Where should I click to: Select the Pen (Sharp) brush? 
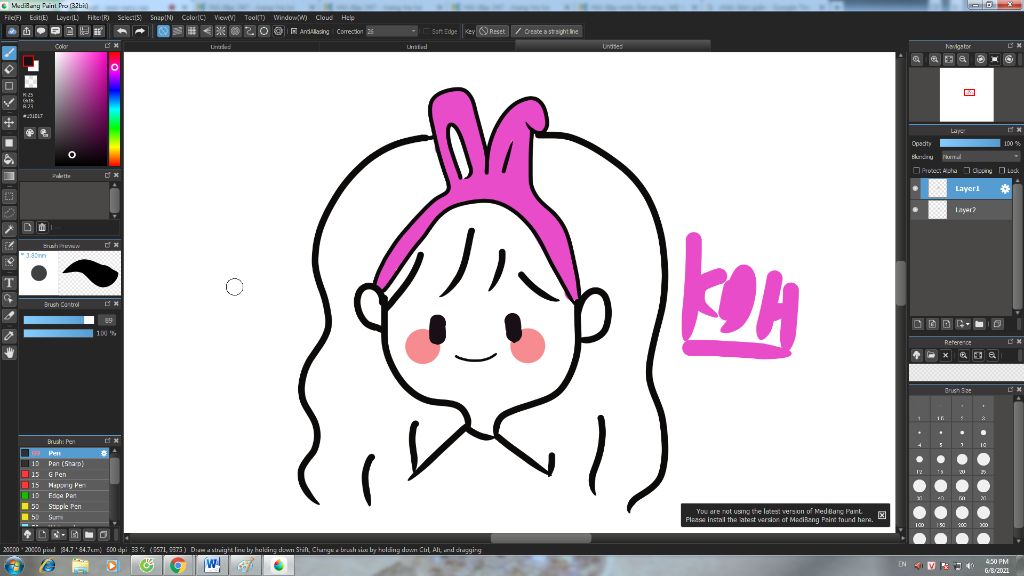(x=65, y=464)
